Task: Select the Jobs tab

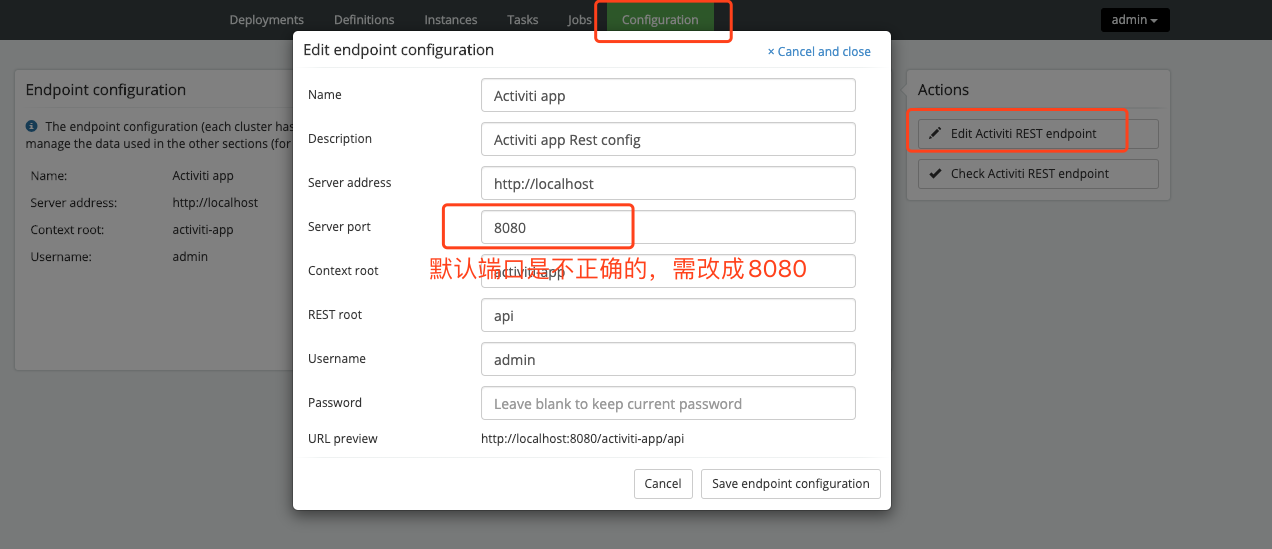Action: (x=579, y=19)
